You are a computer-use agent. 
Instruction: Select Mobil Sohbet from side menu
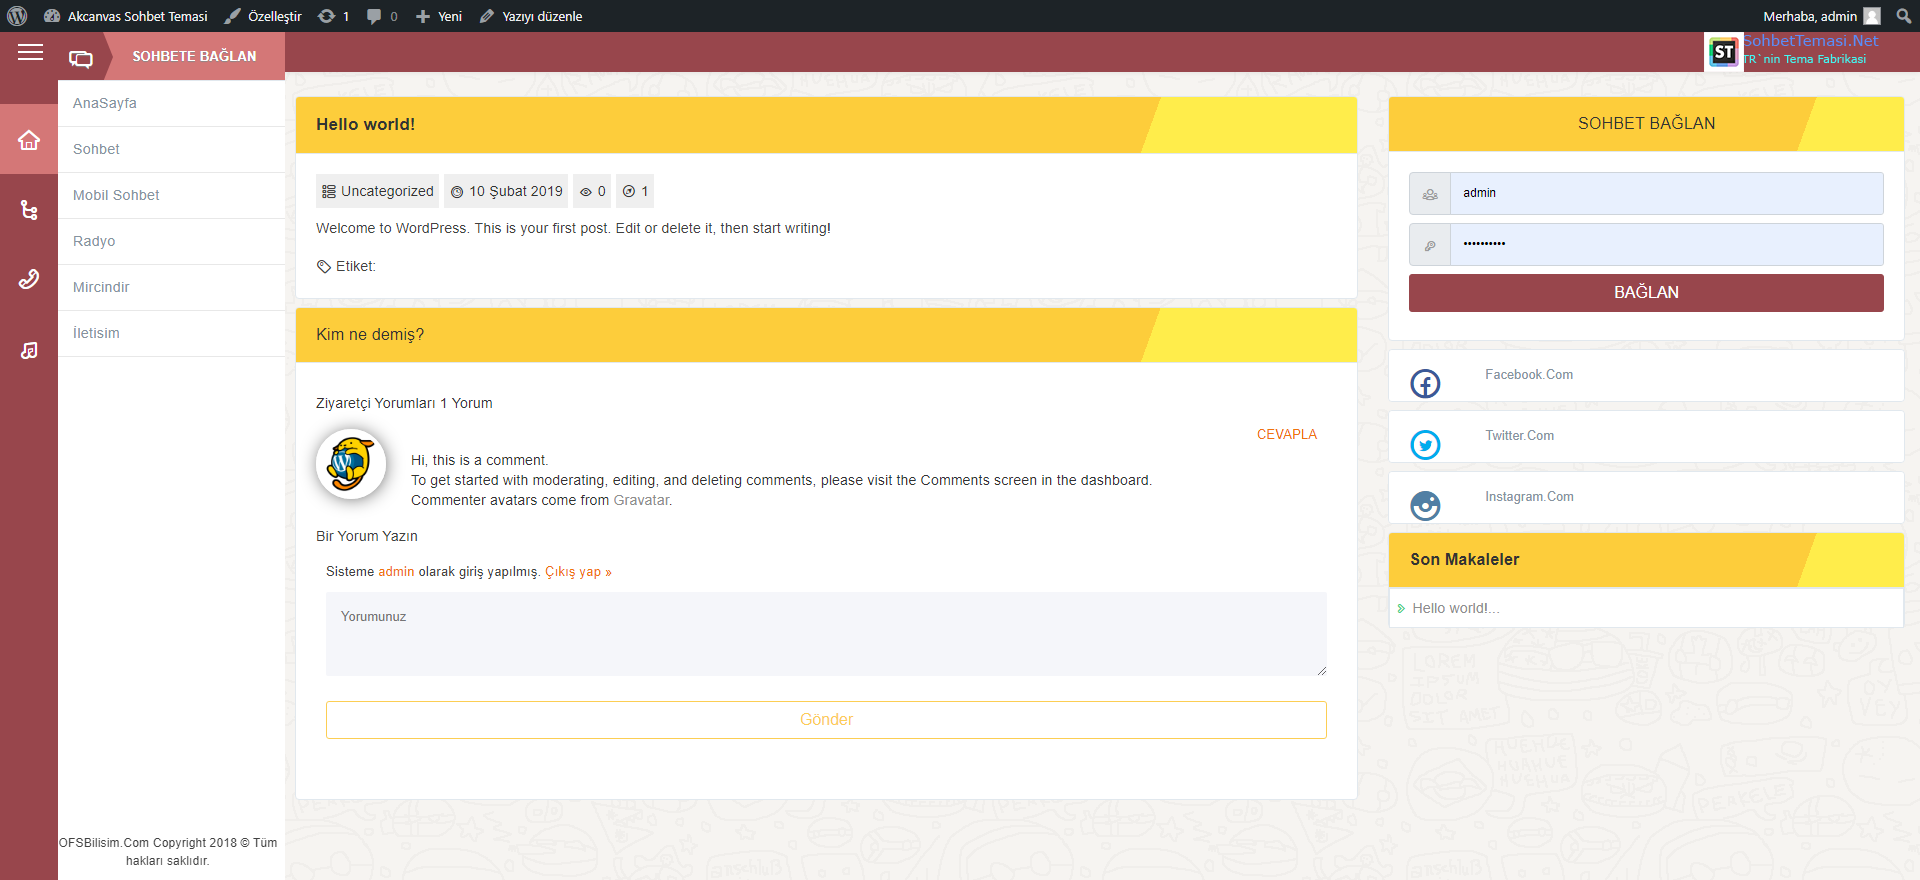116,195
